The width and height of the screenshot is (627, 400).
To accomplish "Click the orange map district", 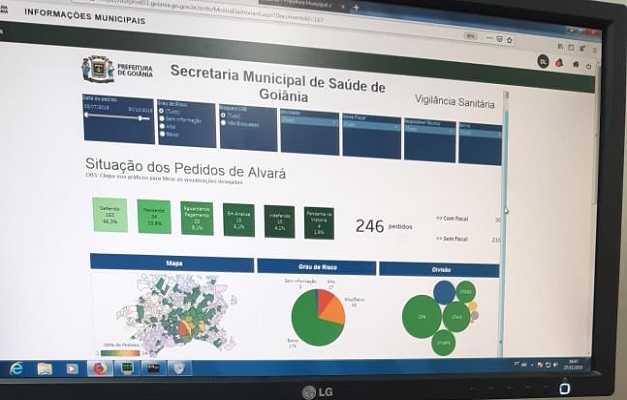I will coord(182,329).
